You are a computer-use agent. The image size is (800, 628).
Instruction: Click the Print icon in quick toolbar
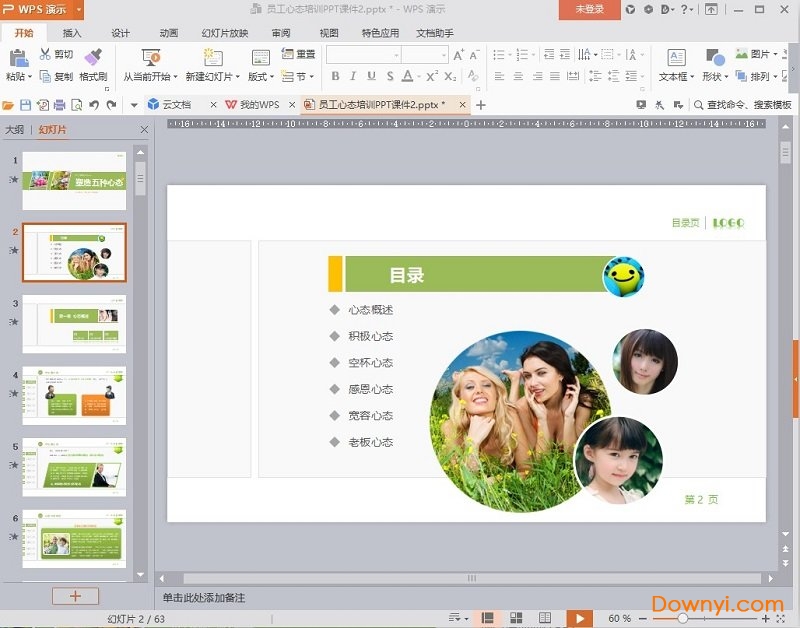tap(59, 104)
